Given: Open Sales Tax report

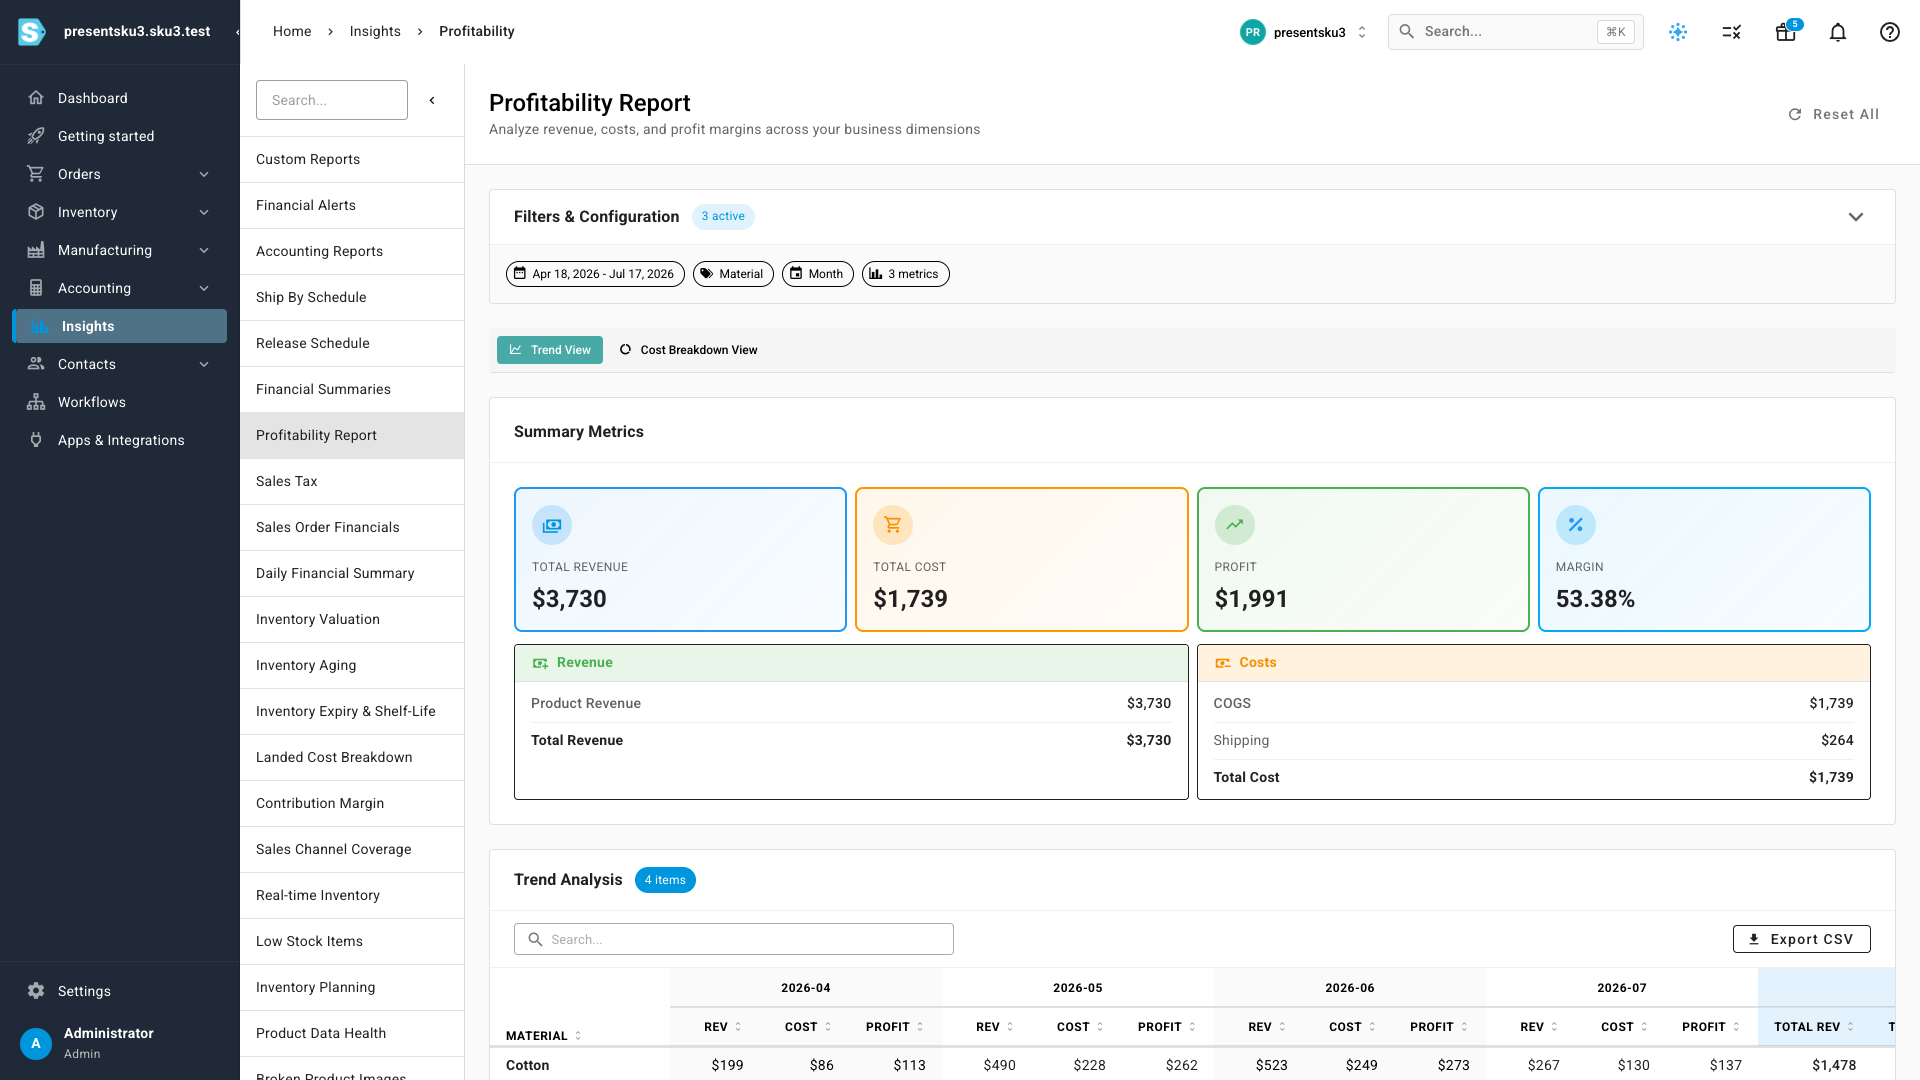Looking at the screenshot, I should [x=352, y=481].
